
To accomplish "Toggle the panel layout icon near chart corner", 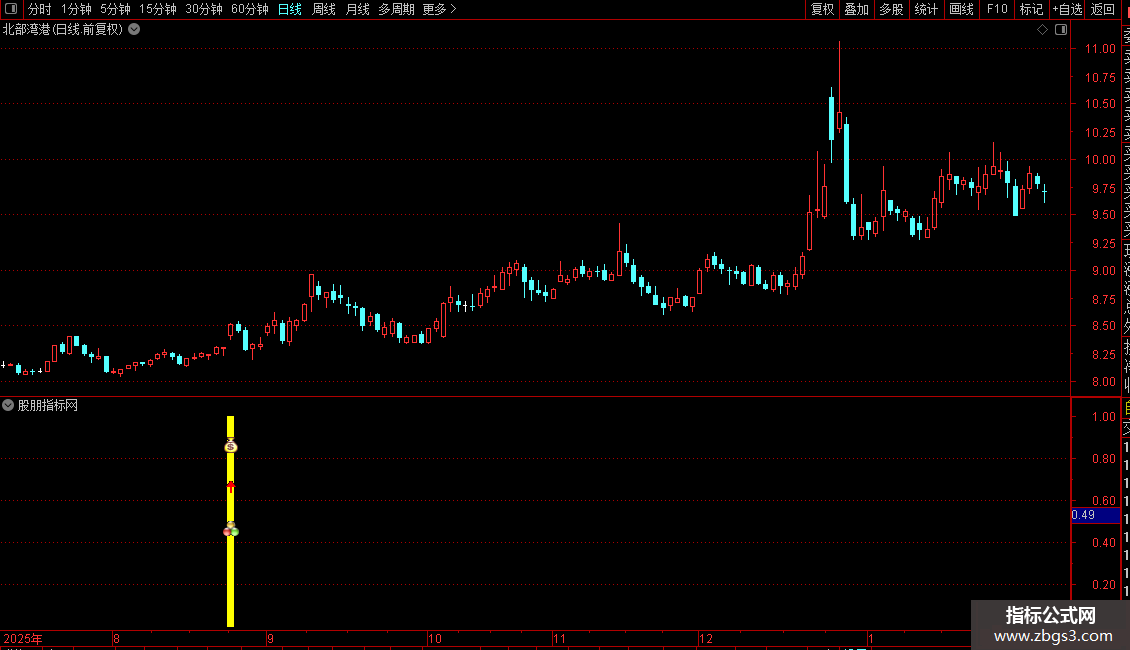I will (1061, 30).
